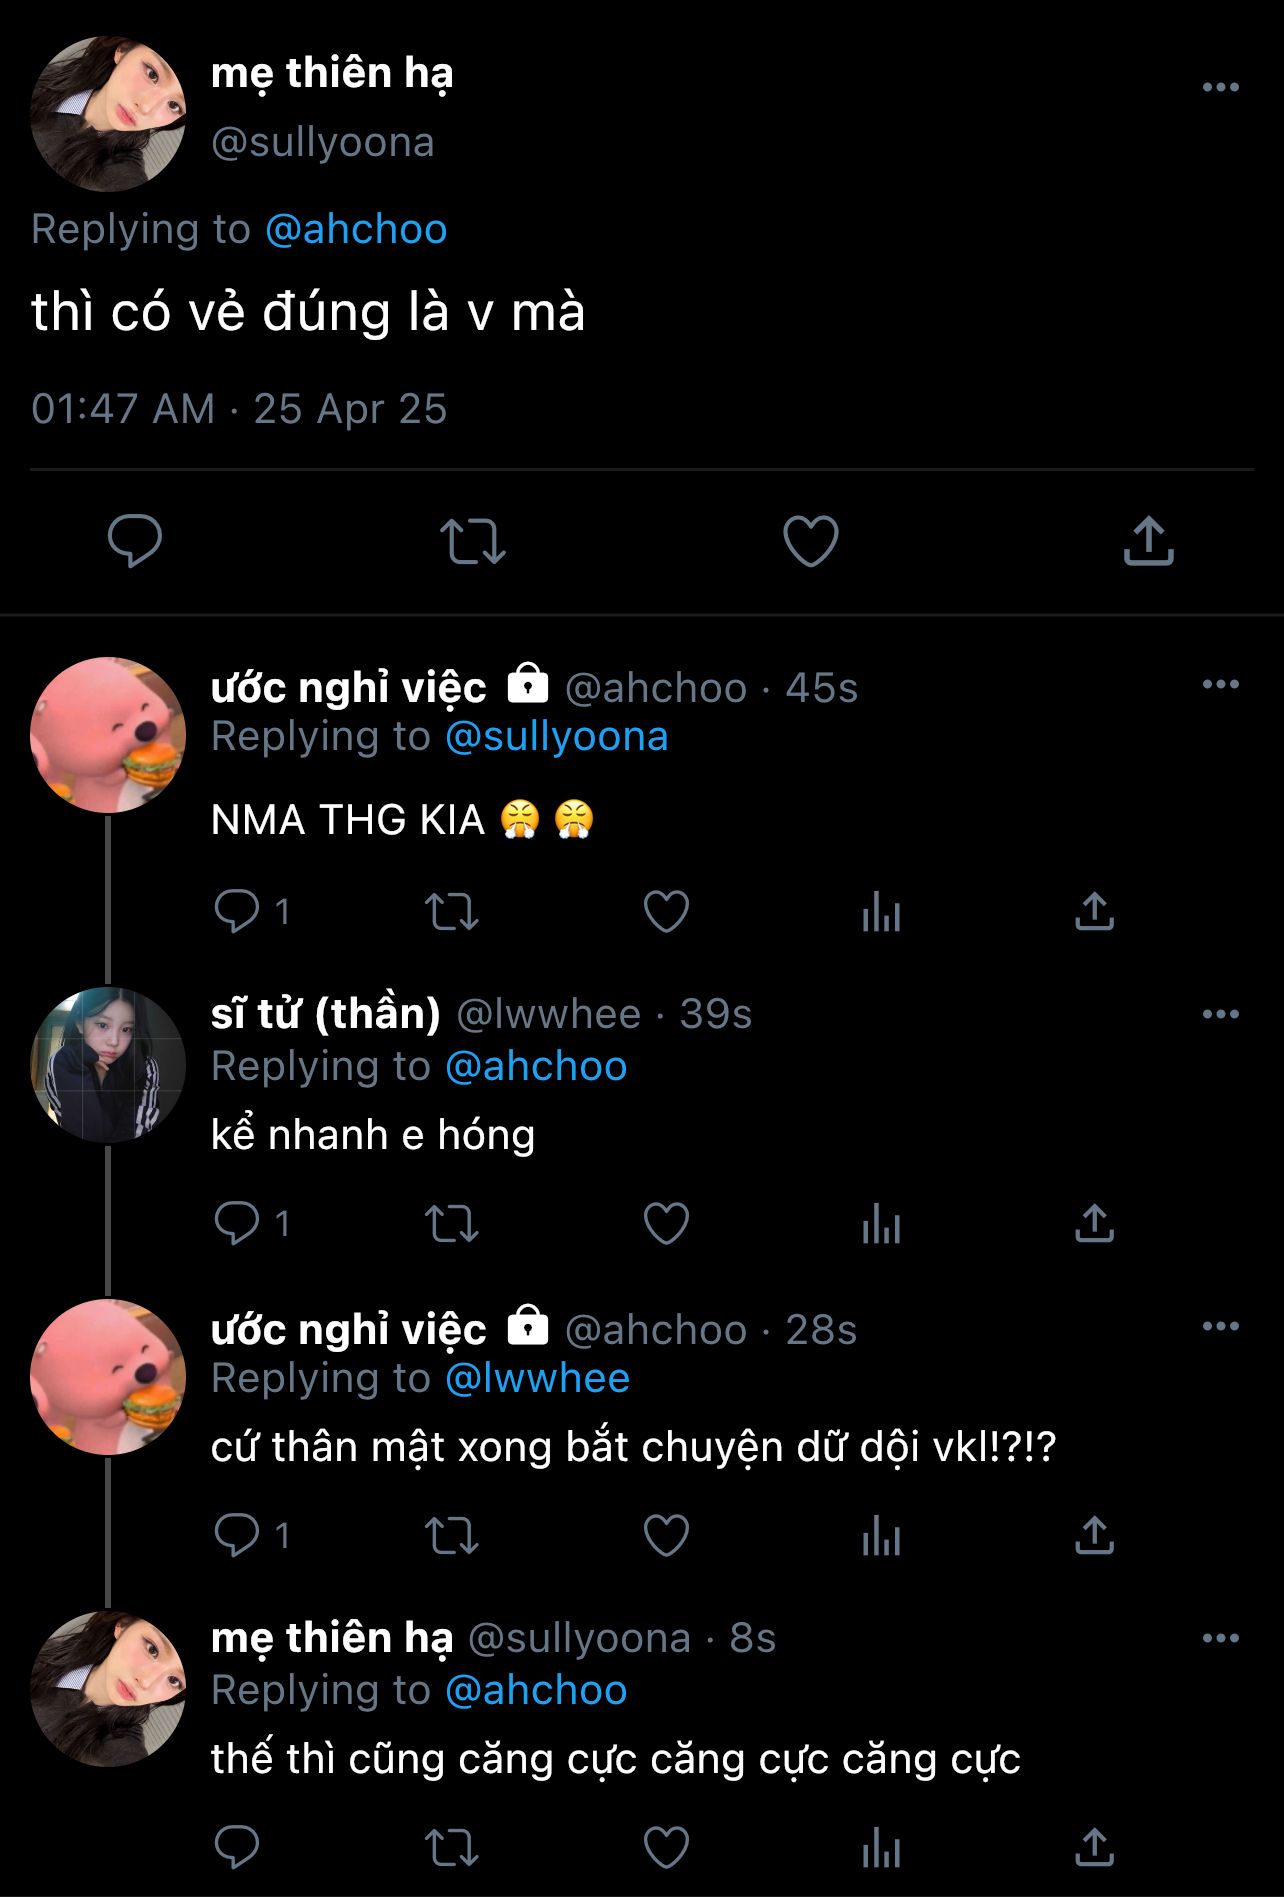Open the @ahchoo mention in main tweet header

pos(356,229)
